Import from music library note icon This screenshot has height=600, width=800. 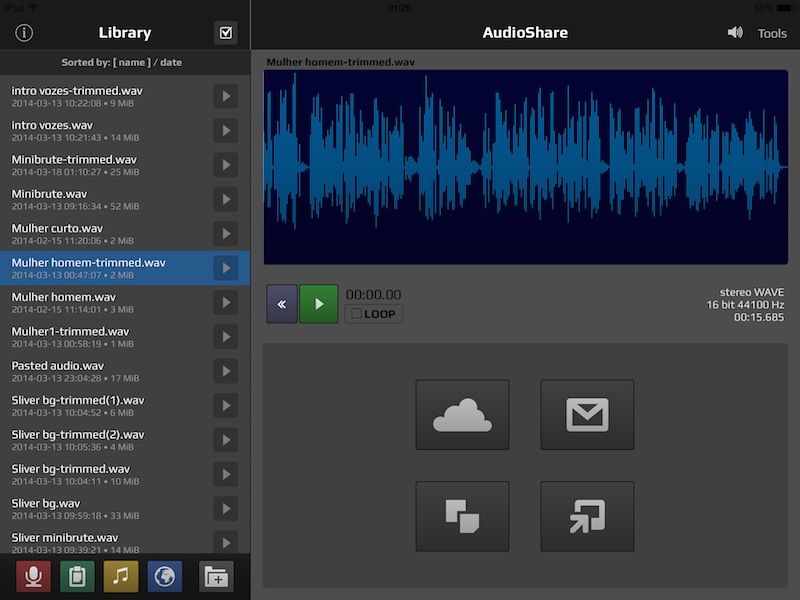121,577
